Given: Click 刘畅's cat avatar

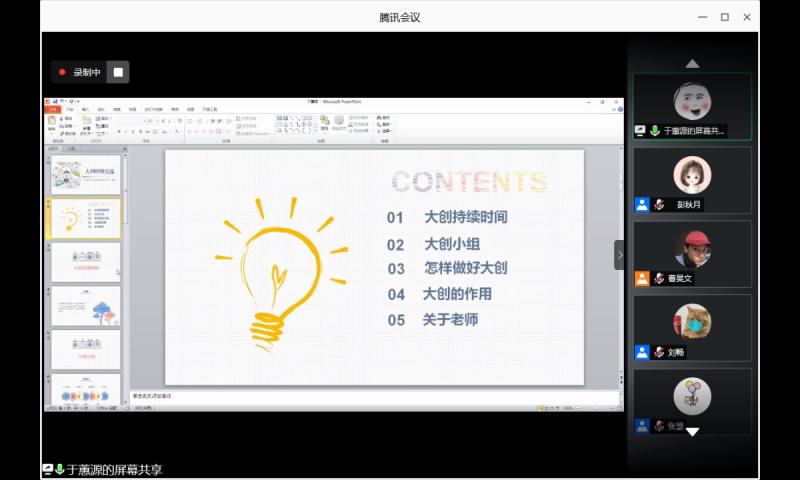Looking at the screenshot, I should (692, 322).
